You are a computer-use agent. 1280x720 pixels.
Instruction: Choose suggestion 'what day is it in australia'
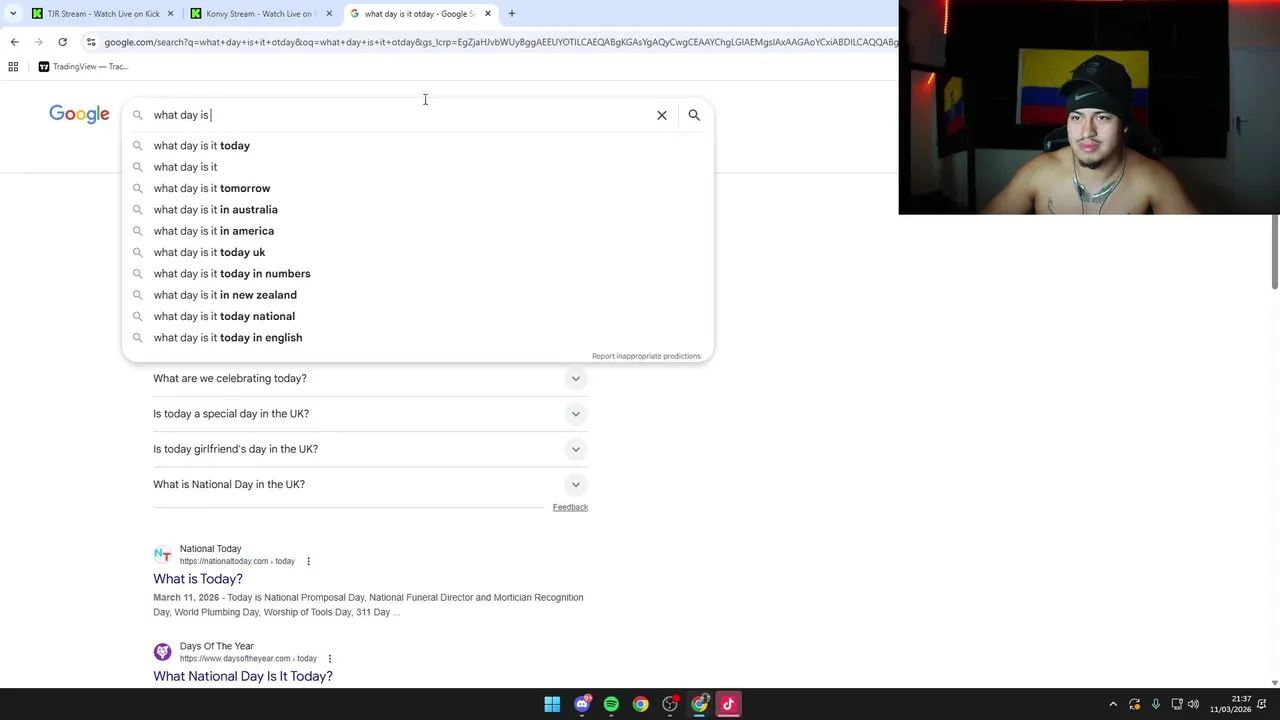tap(417, 210)
